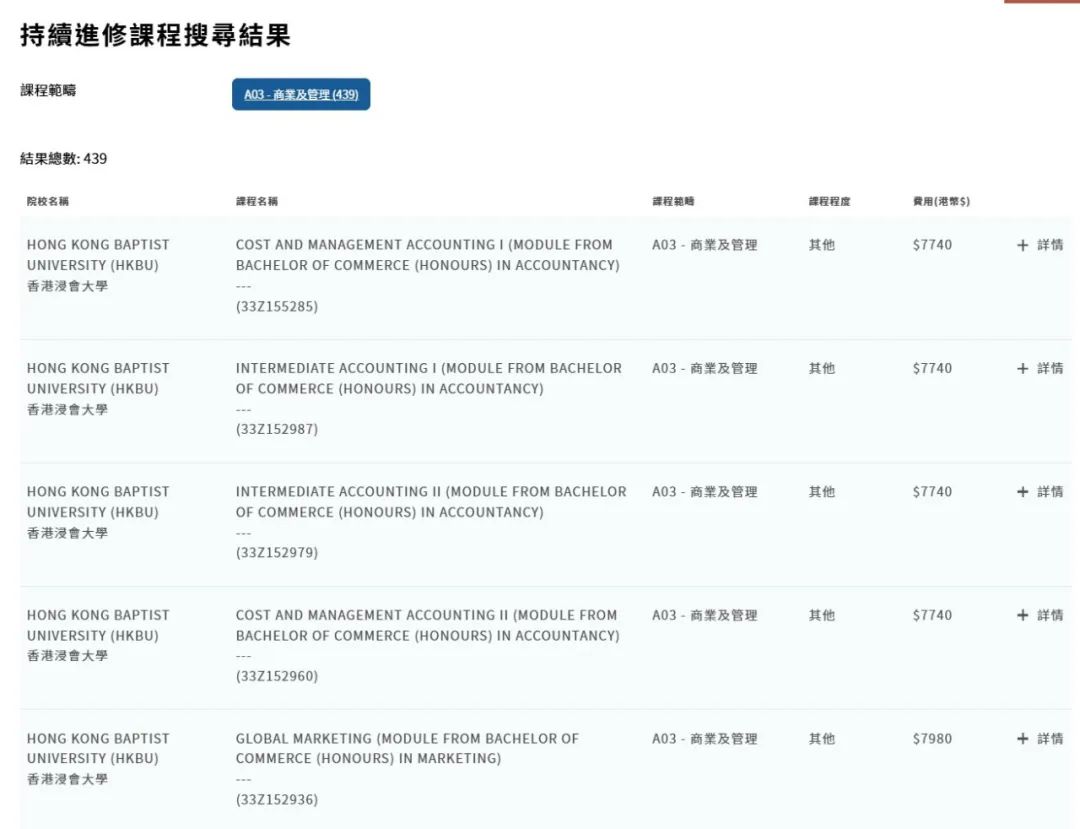Click the 持續進修課程搜尋結果 page heading
Screen dimensions: 1080x829
pos(155,36)
